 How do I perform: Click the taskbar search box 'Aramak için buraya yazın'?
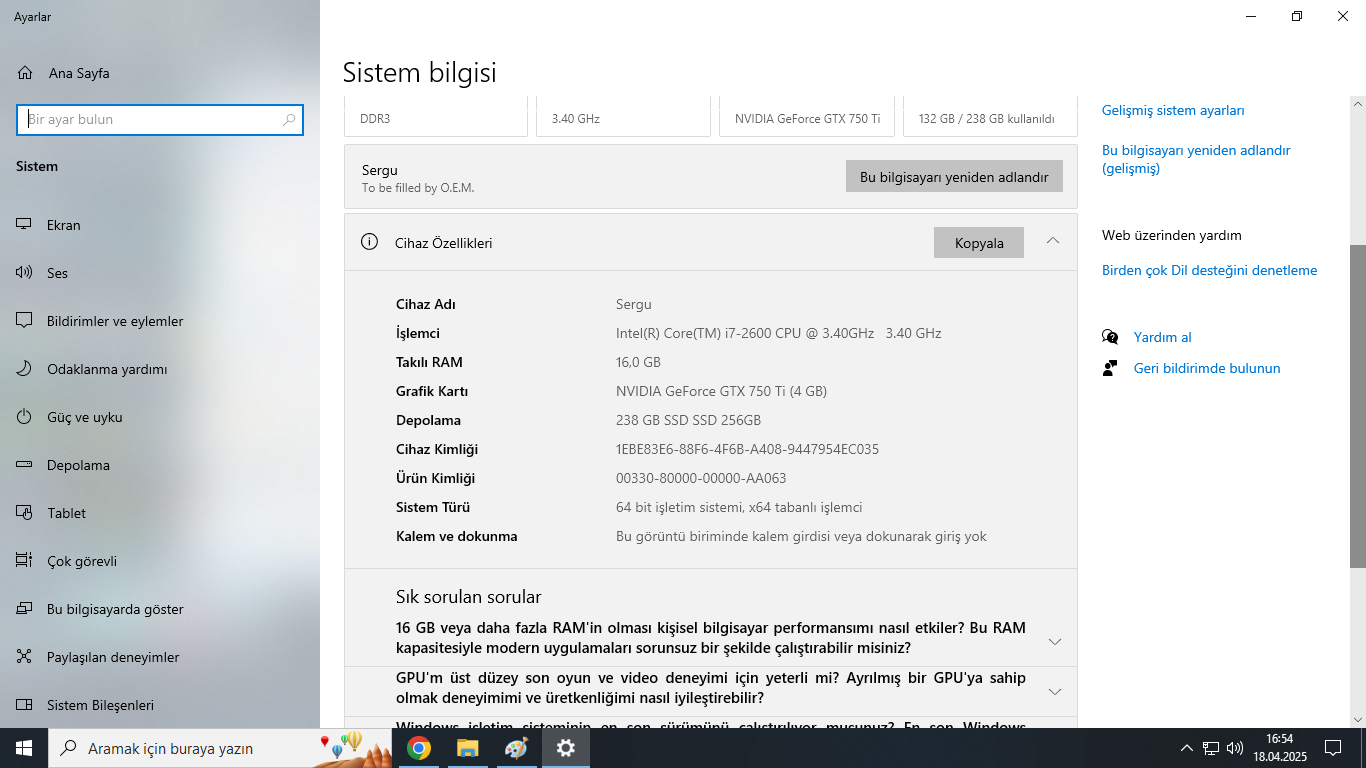pos(220,748)
